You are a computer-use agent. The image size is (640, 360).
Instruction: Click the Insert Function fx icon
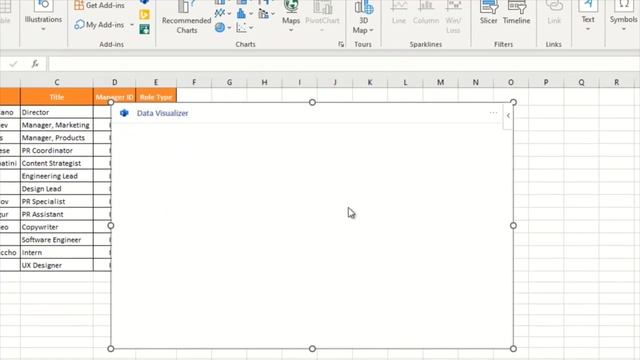tap(35, 64)
